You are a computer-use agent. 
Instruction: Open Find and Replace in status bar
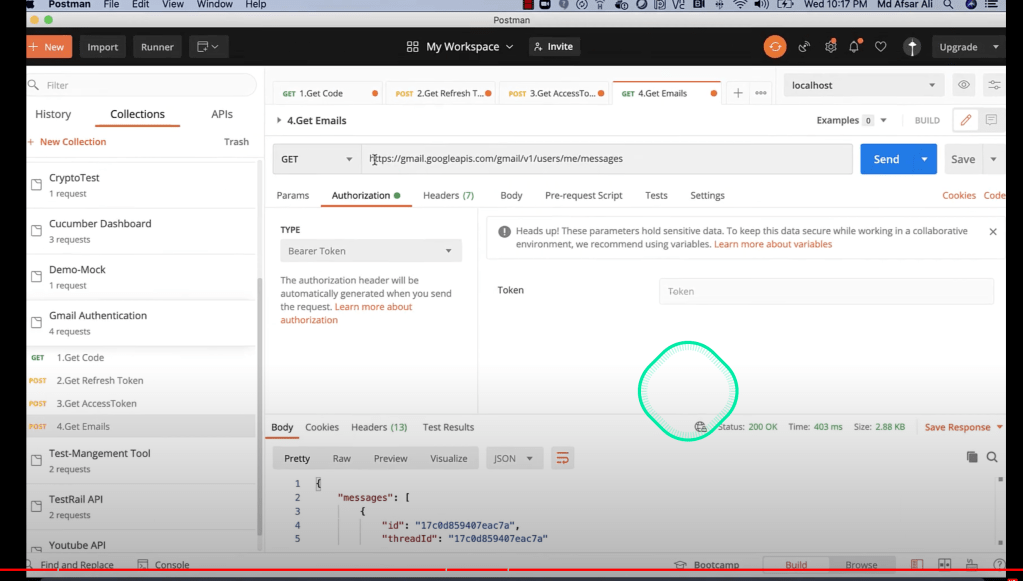70,565
